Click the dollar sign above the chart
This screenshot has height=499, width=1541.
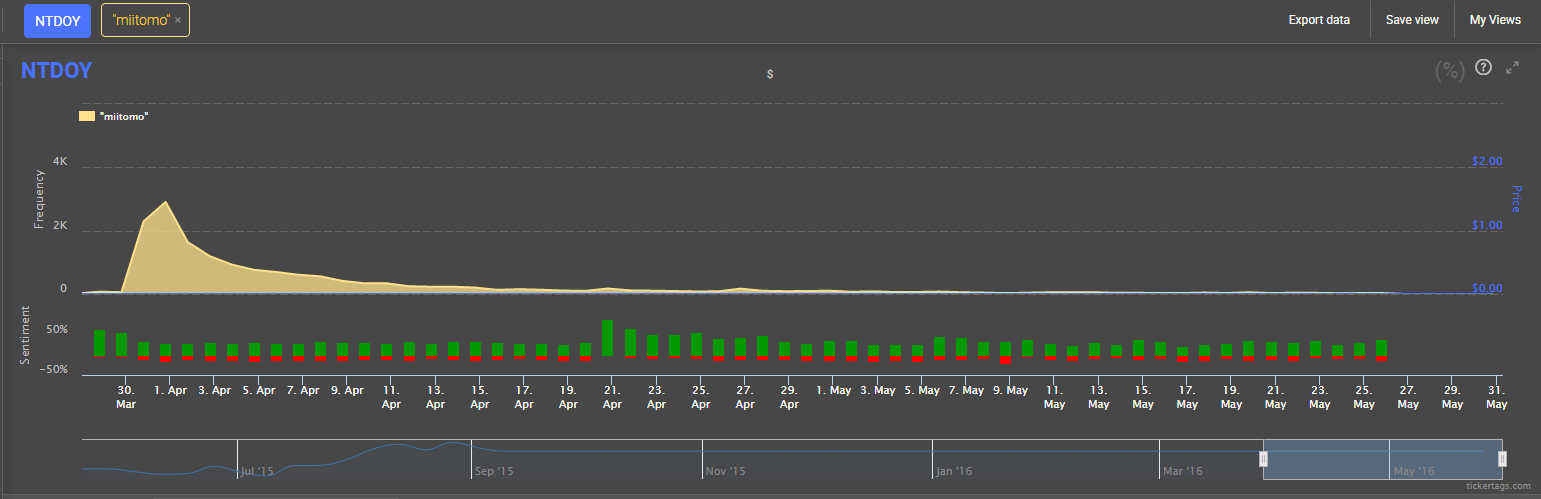(770, 74)
